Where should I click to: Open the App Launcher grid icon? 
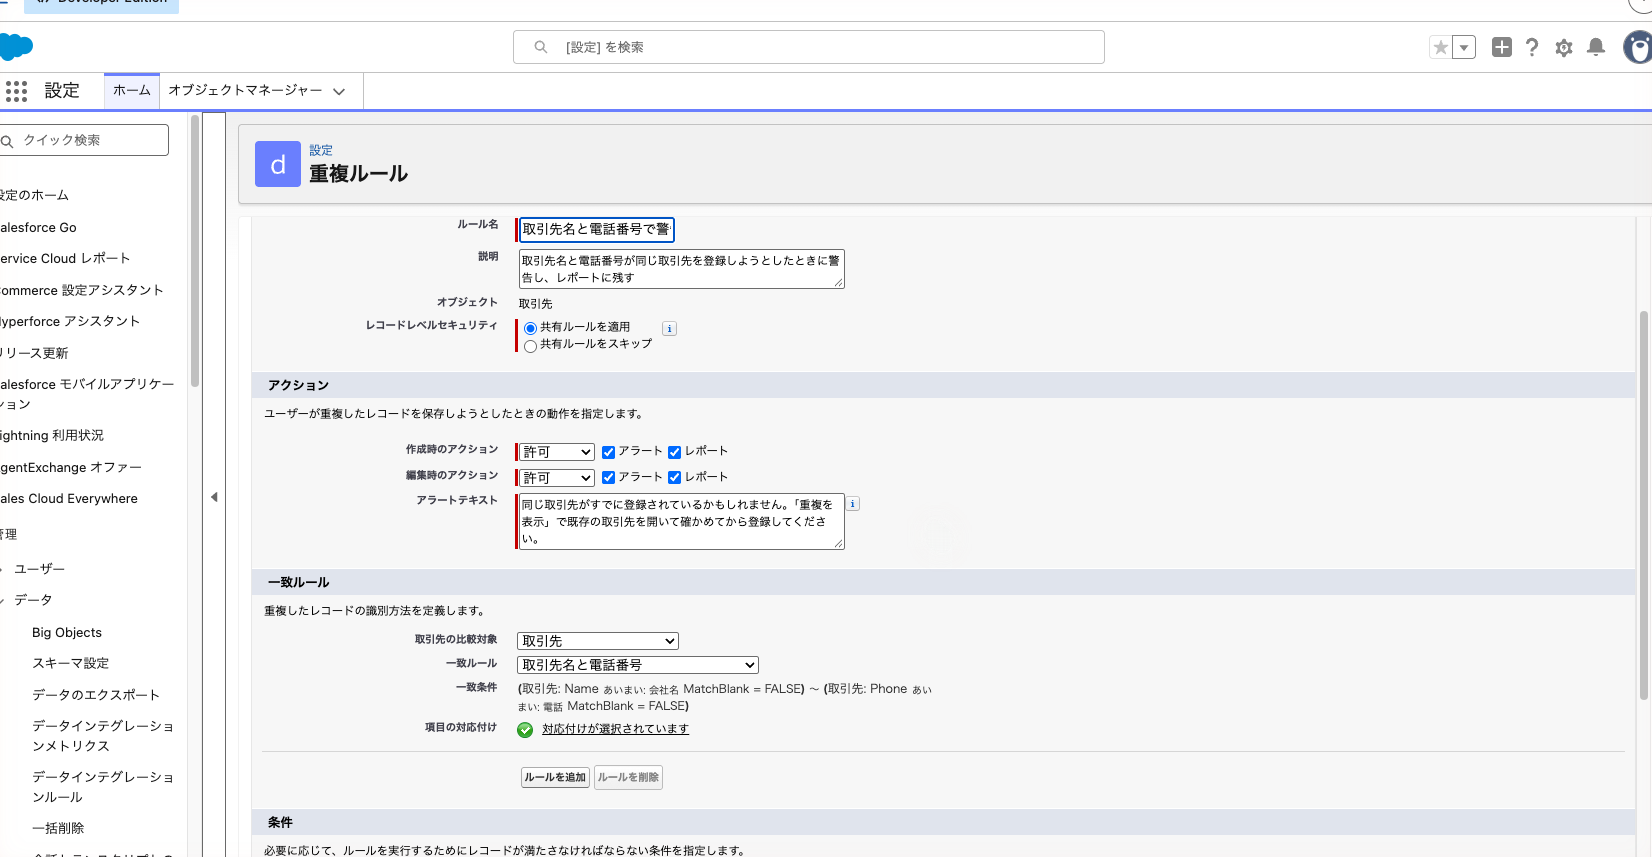point(16,91)
